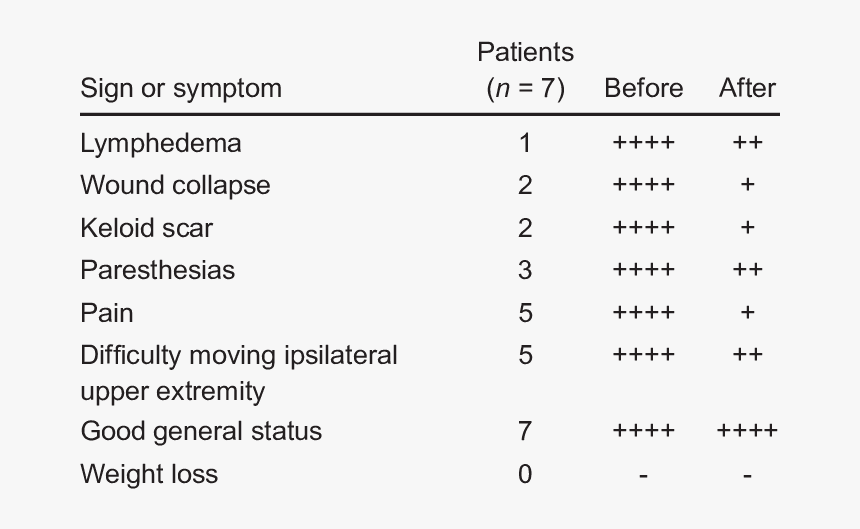Click the Before dash for Weight loss
This screenshot has height=529, width=860.
[x=643, y=475]
